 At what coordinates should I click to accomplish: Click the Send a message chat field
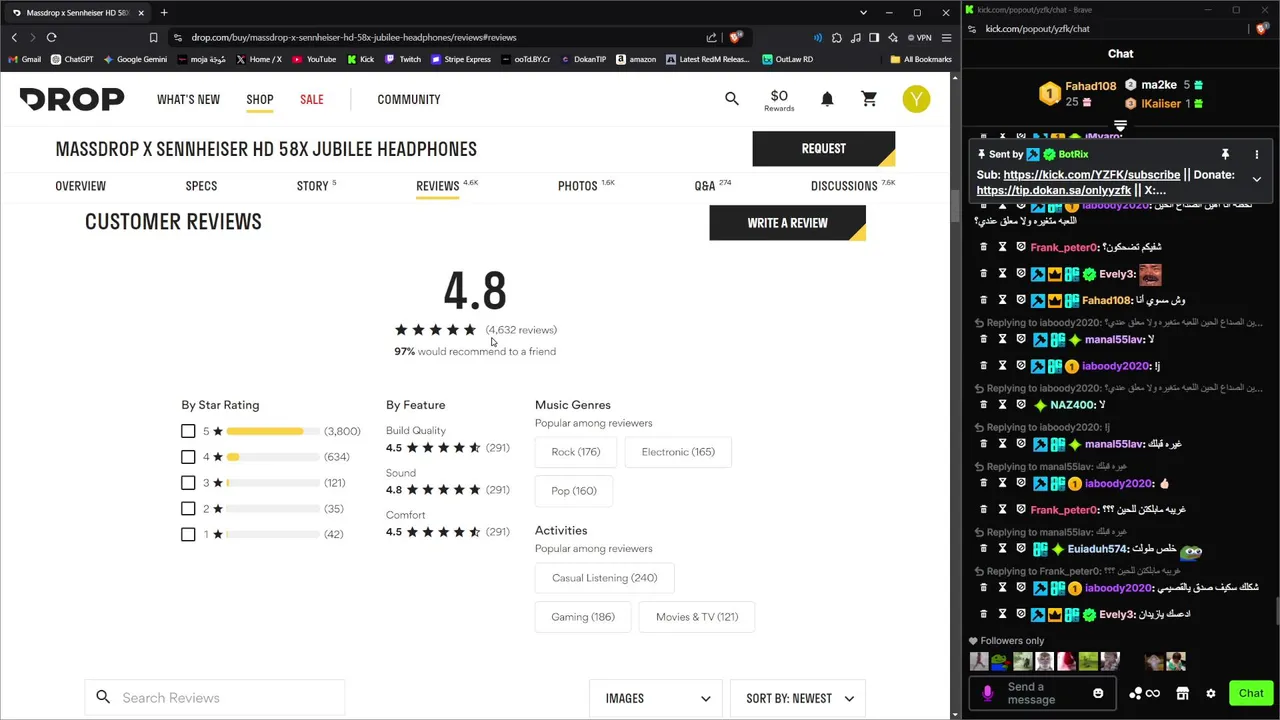tap(1042, 693)
